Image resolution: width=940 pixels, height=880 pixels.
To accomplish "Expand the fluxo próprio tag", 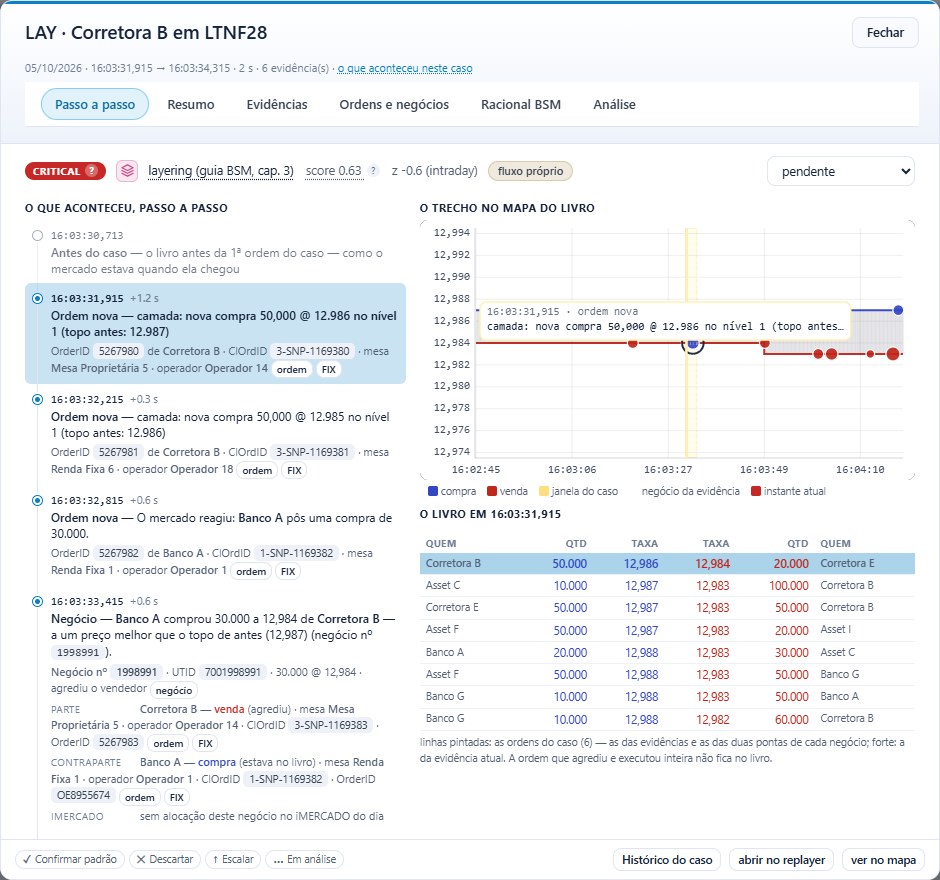I will pyautogui.click(x=530, y=171).
